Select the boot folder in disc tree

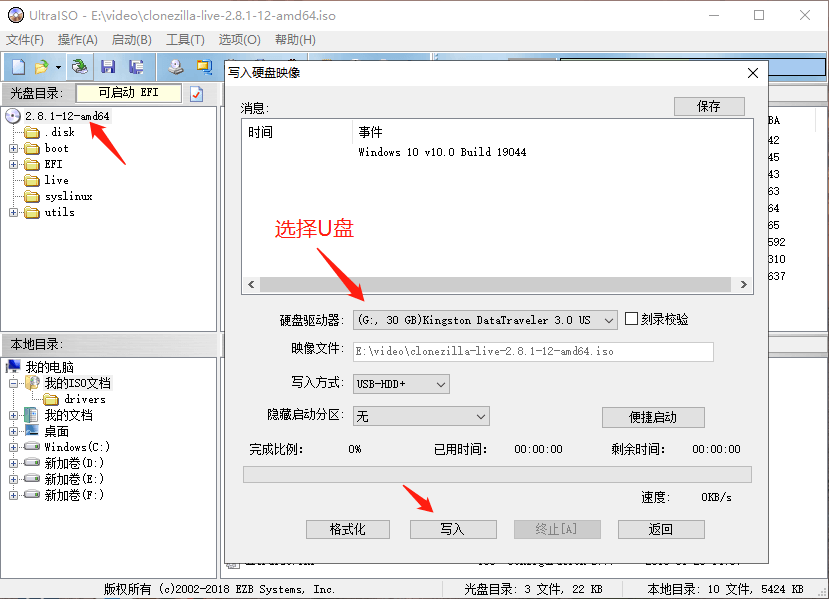coord(57,148)
